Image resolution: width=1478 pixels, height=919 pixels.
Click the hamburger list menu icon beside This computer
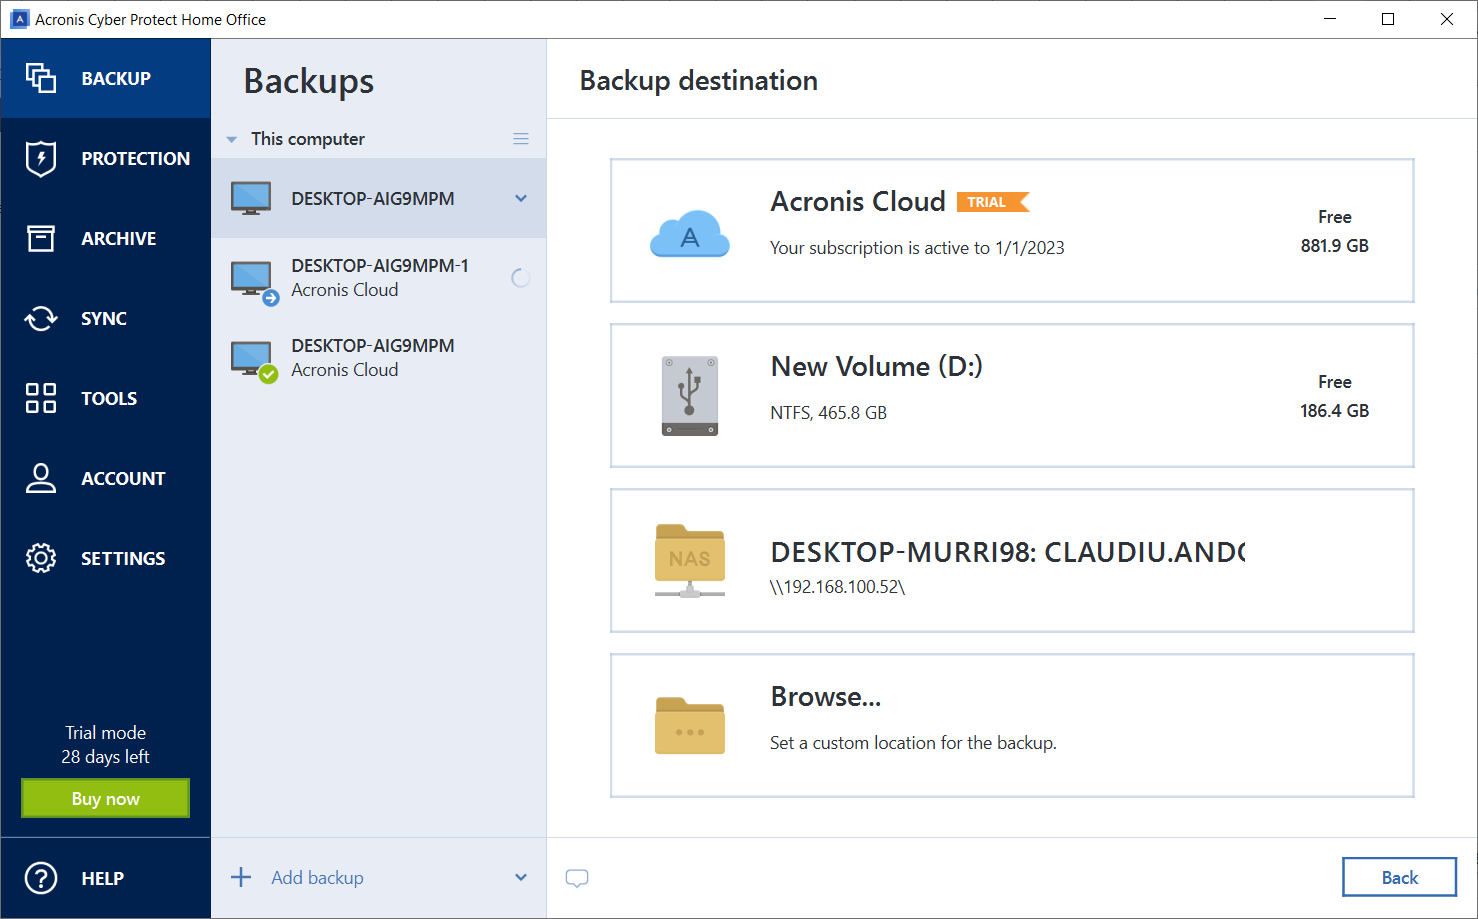521,139
